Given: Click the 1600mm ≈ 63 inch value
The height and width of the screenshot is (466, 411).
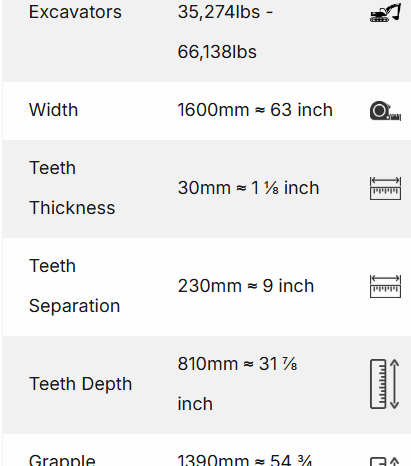Looking at the screenshot, I should click(x=255, y=110).
